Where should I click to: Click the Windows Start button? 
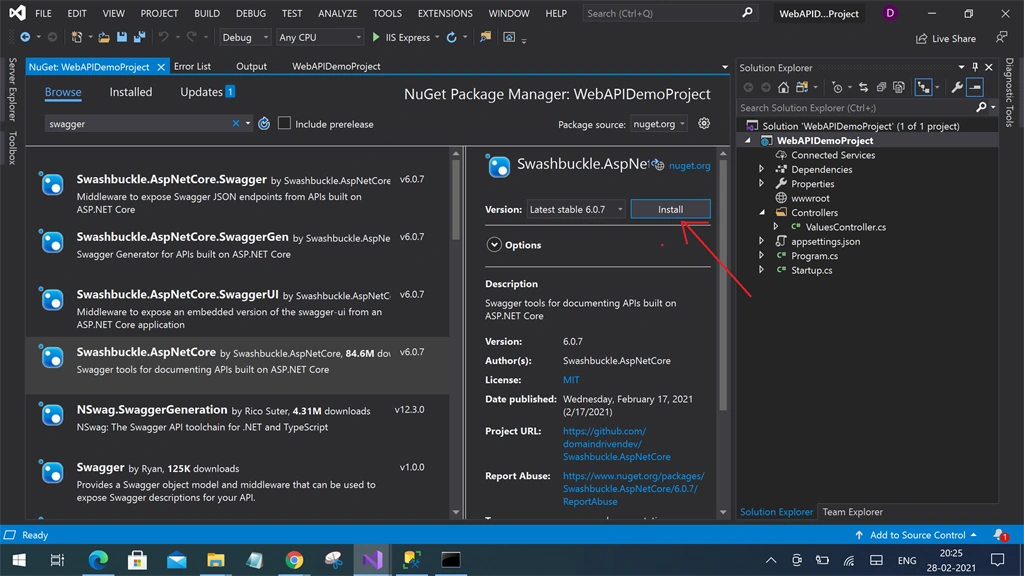tap(19, 560)
